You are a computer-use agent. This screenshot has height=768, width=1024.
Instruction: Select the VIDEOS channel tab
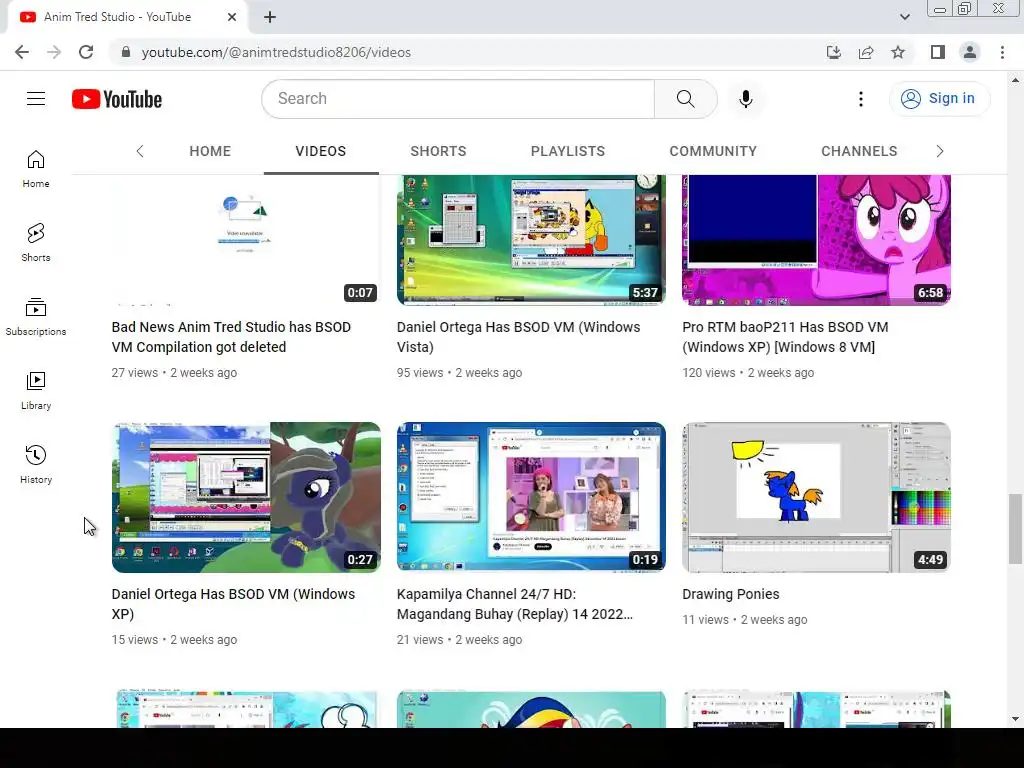[x=321, y=151]
